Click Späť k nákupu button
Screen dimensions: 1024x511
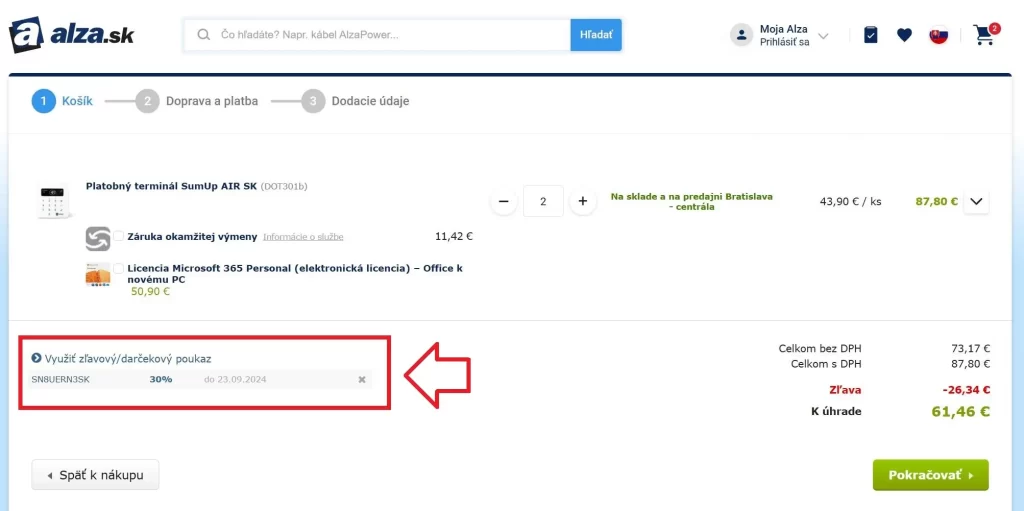click(95, 475)
